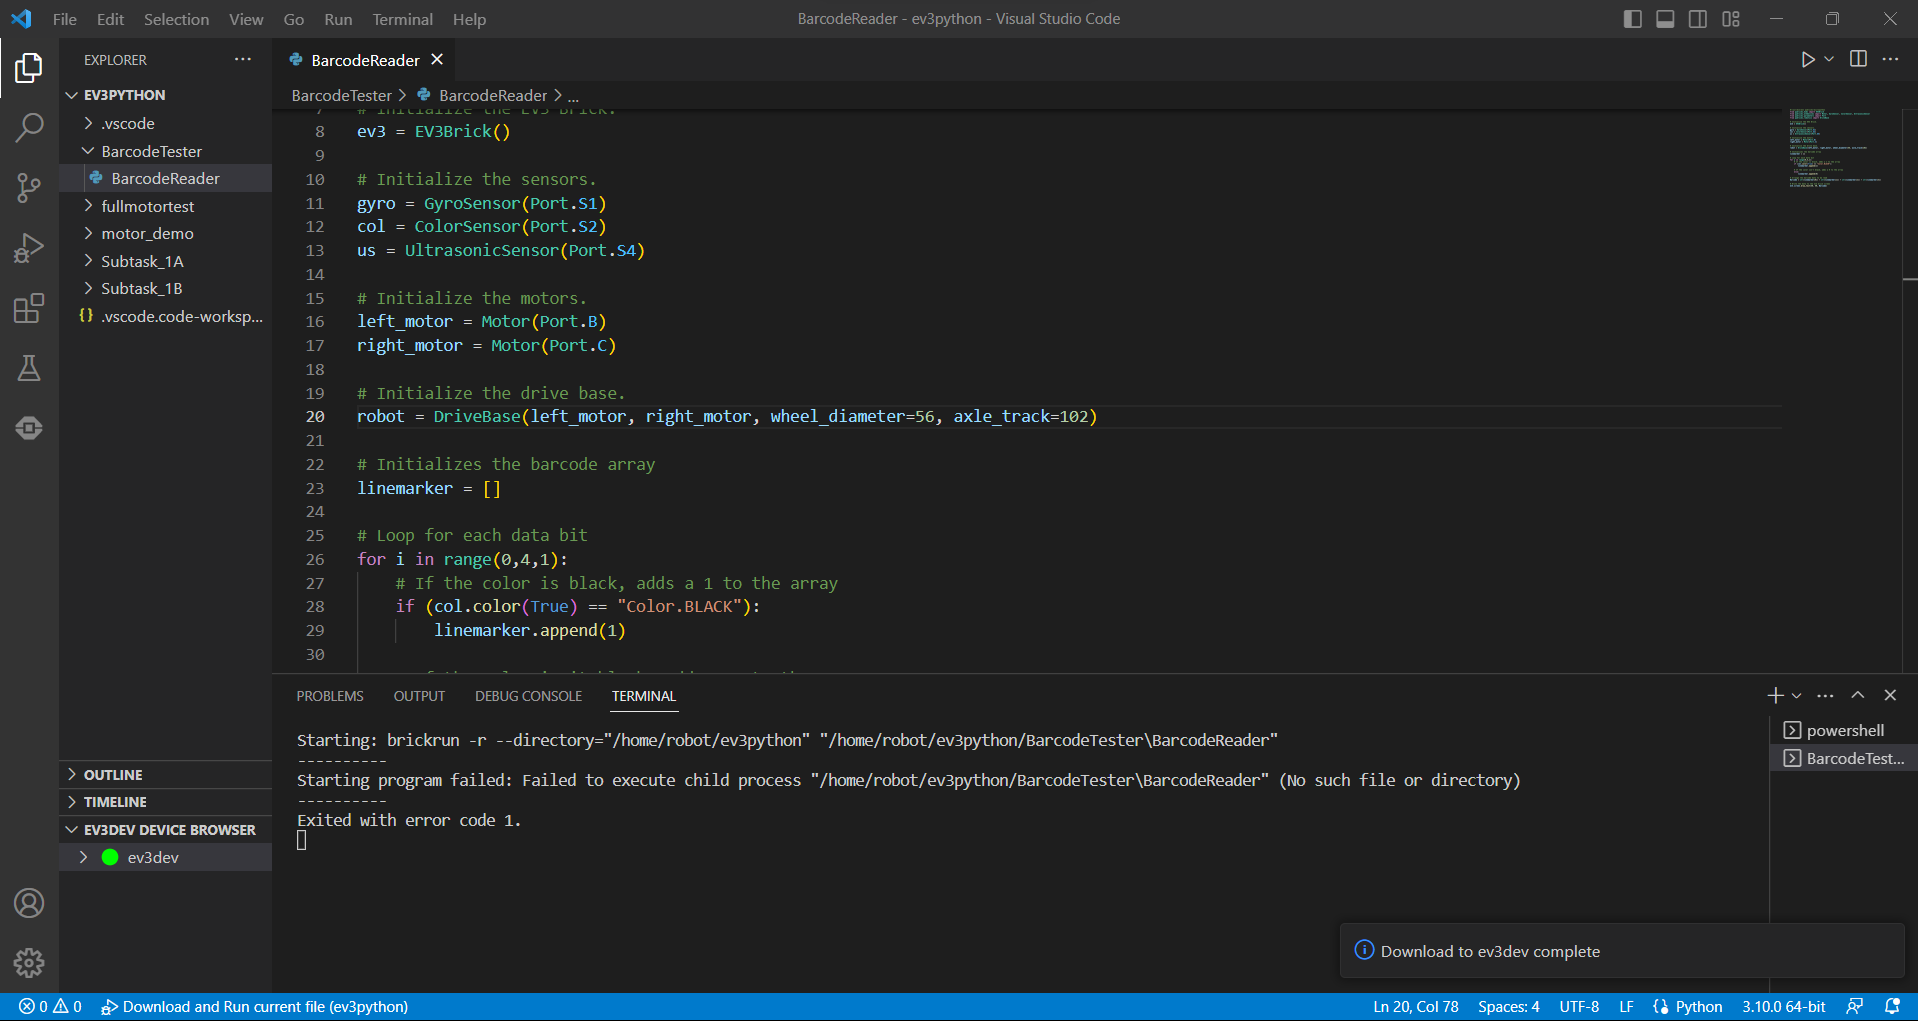Open the .vscode.code-workspace file

[x=165, y=316]
